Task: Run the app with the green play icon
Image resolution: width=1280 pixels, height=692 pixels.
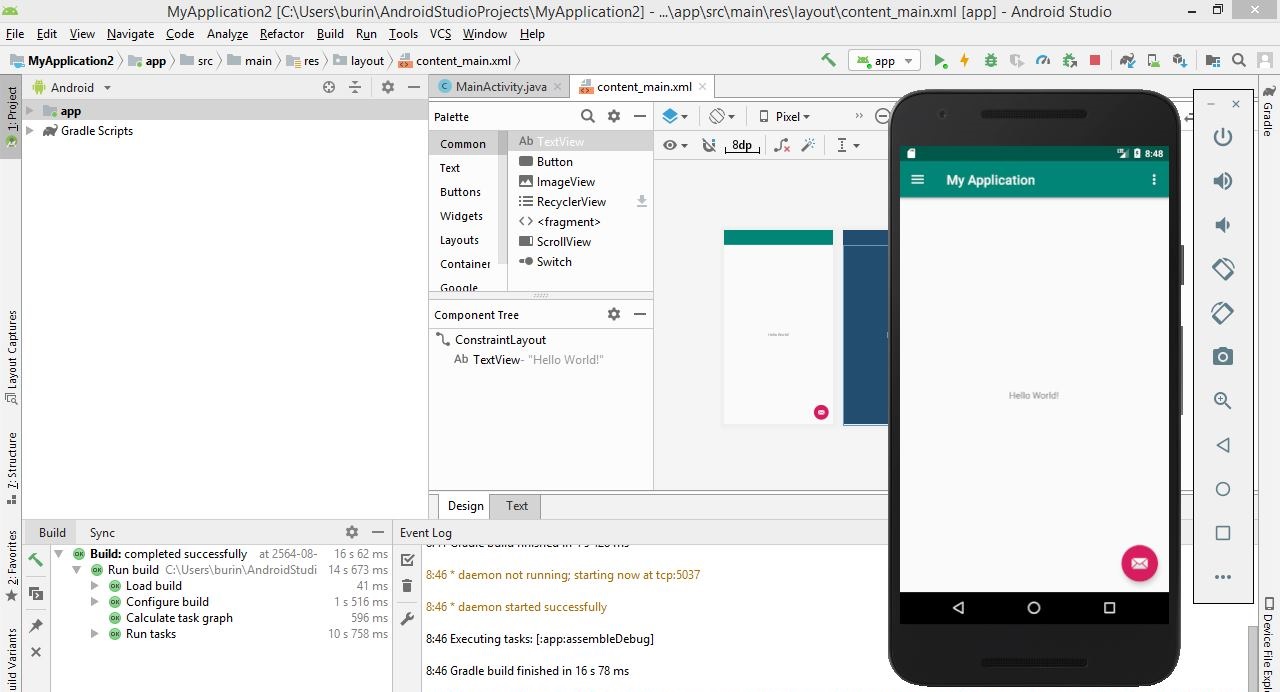Action: 940,61
